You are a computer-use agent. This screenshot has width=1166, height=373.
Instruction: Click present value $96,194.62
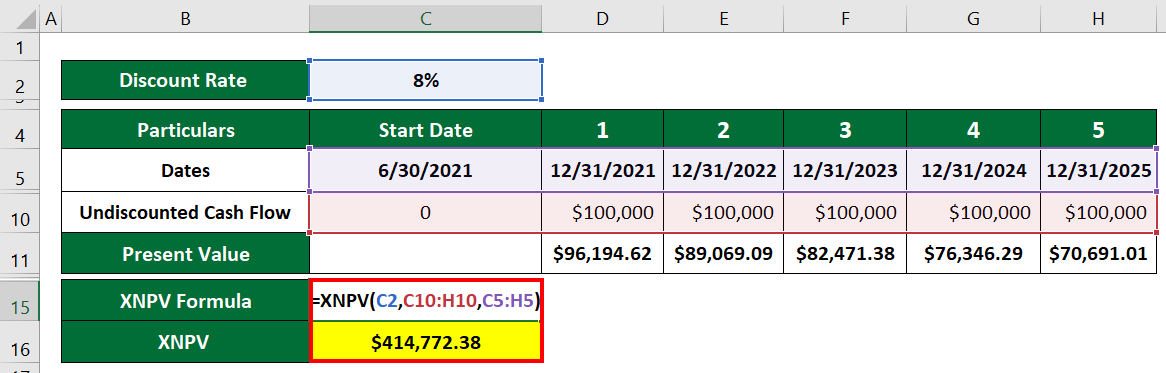click(x=603, y=254)
